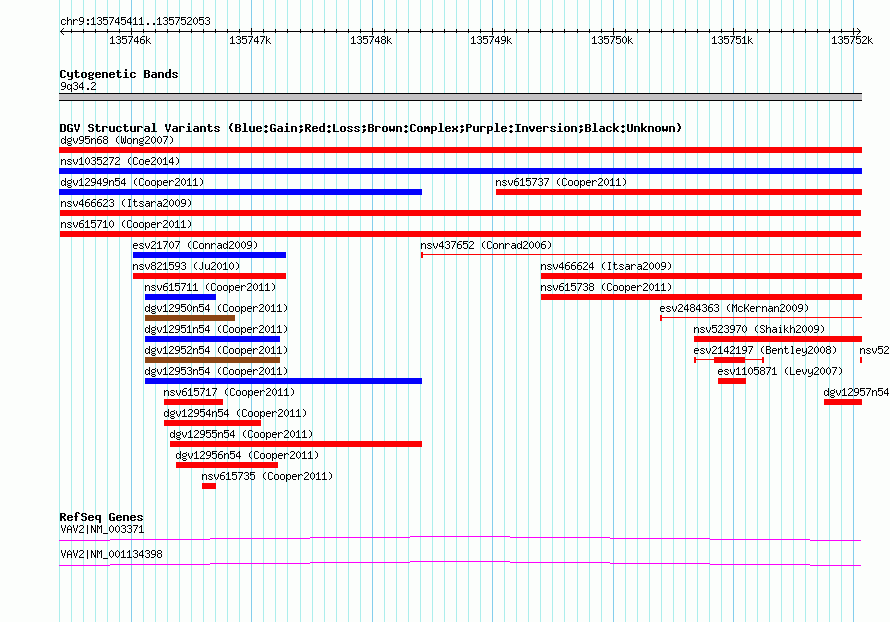
Task: Open nsv615737 (Cooper2011) variant label
Action: point(561,182)
